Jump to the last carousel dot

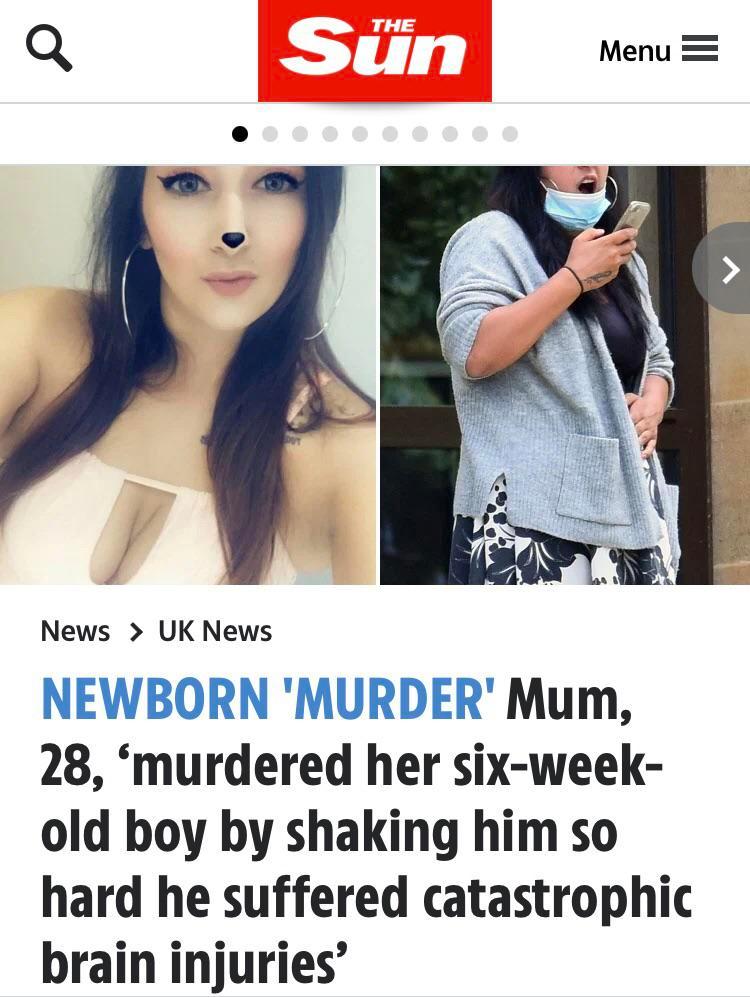[x=510, y=134]
